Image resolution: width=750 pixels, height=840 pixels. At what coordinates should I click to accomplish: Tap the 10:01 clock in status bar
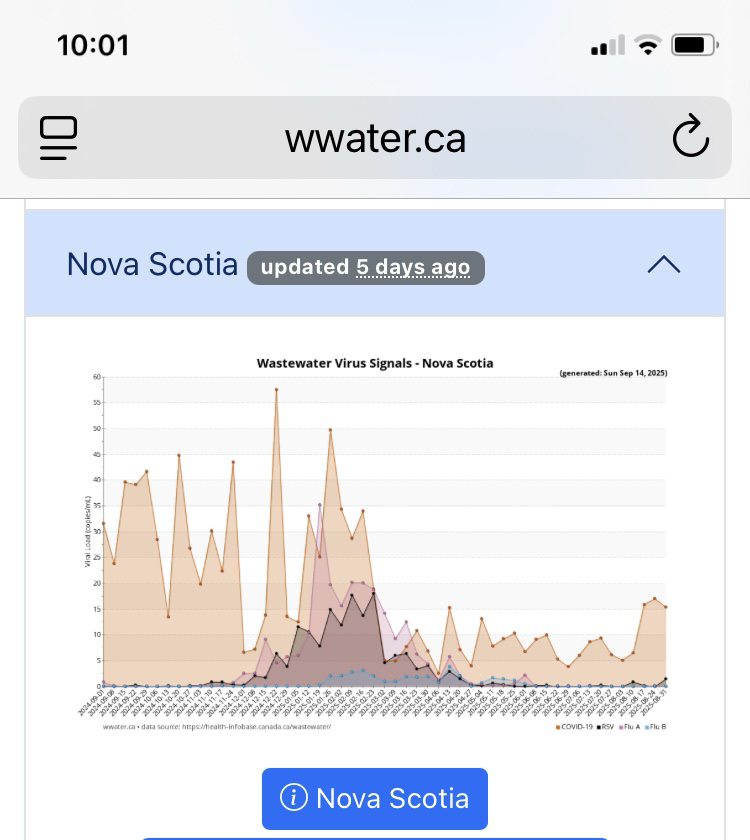pyautogui.click(x=93, y=46)
